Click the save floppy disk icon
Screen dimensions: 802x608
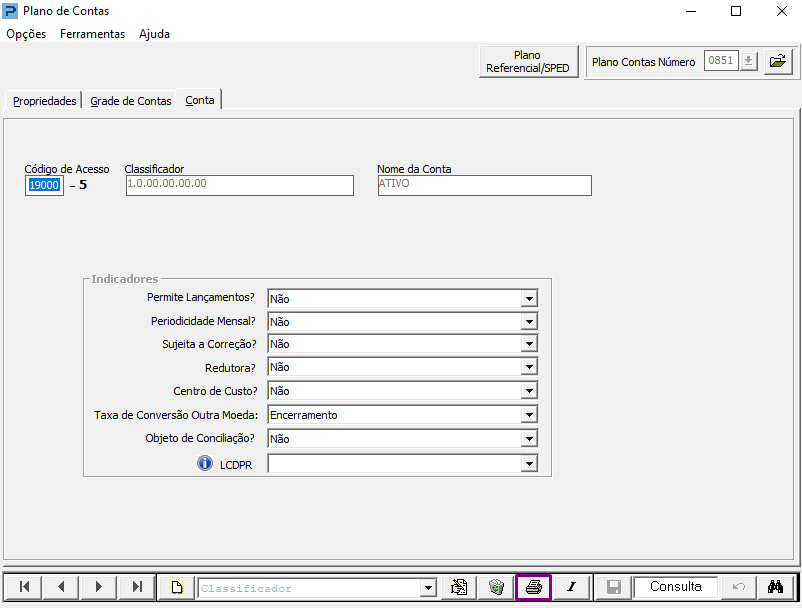click(613, 587)
